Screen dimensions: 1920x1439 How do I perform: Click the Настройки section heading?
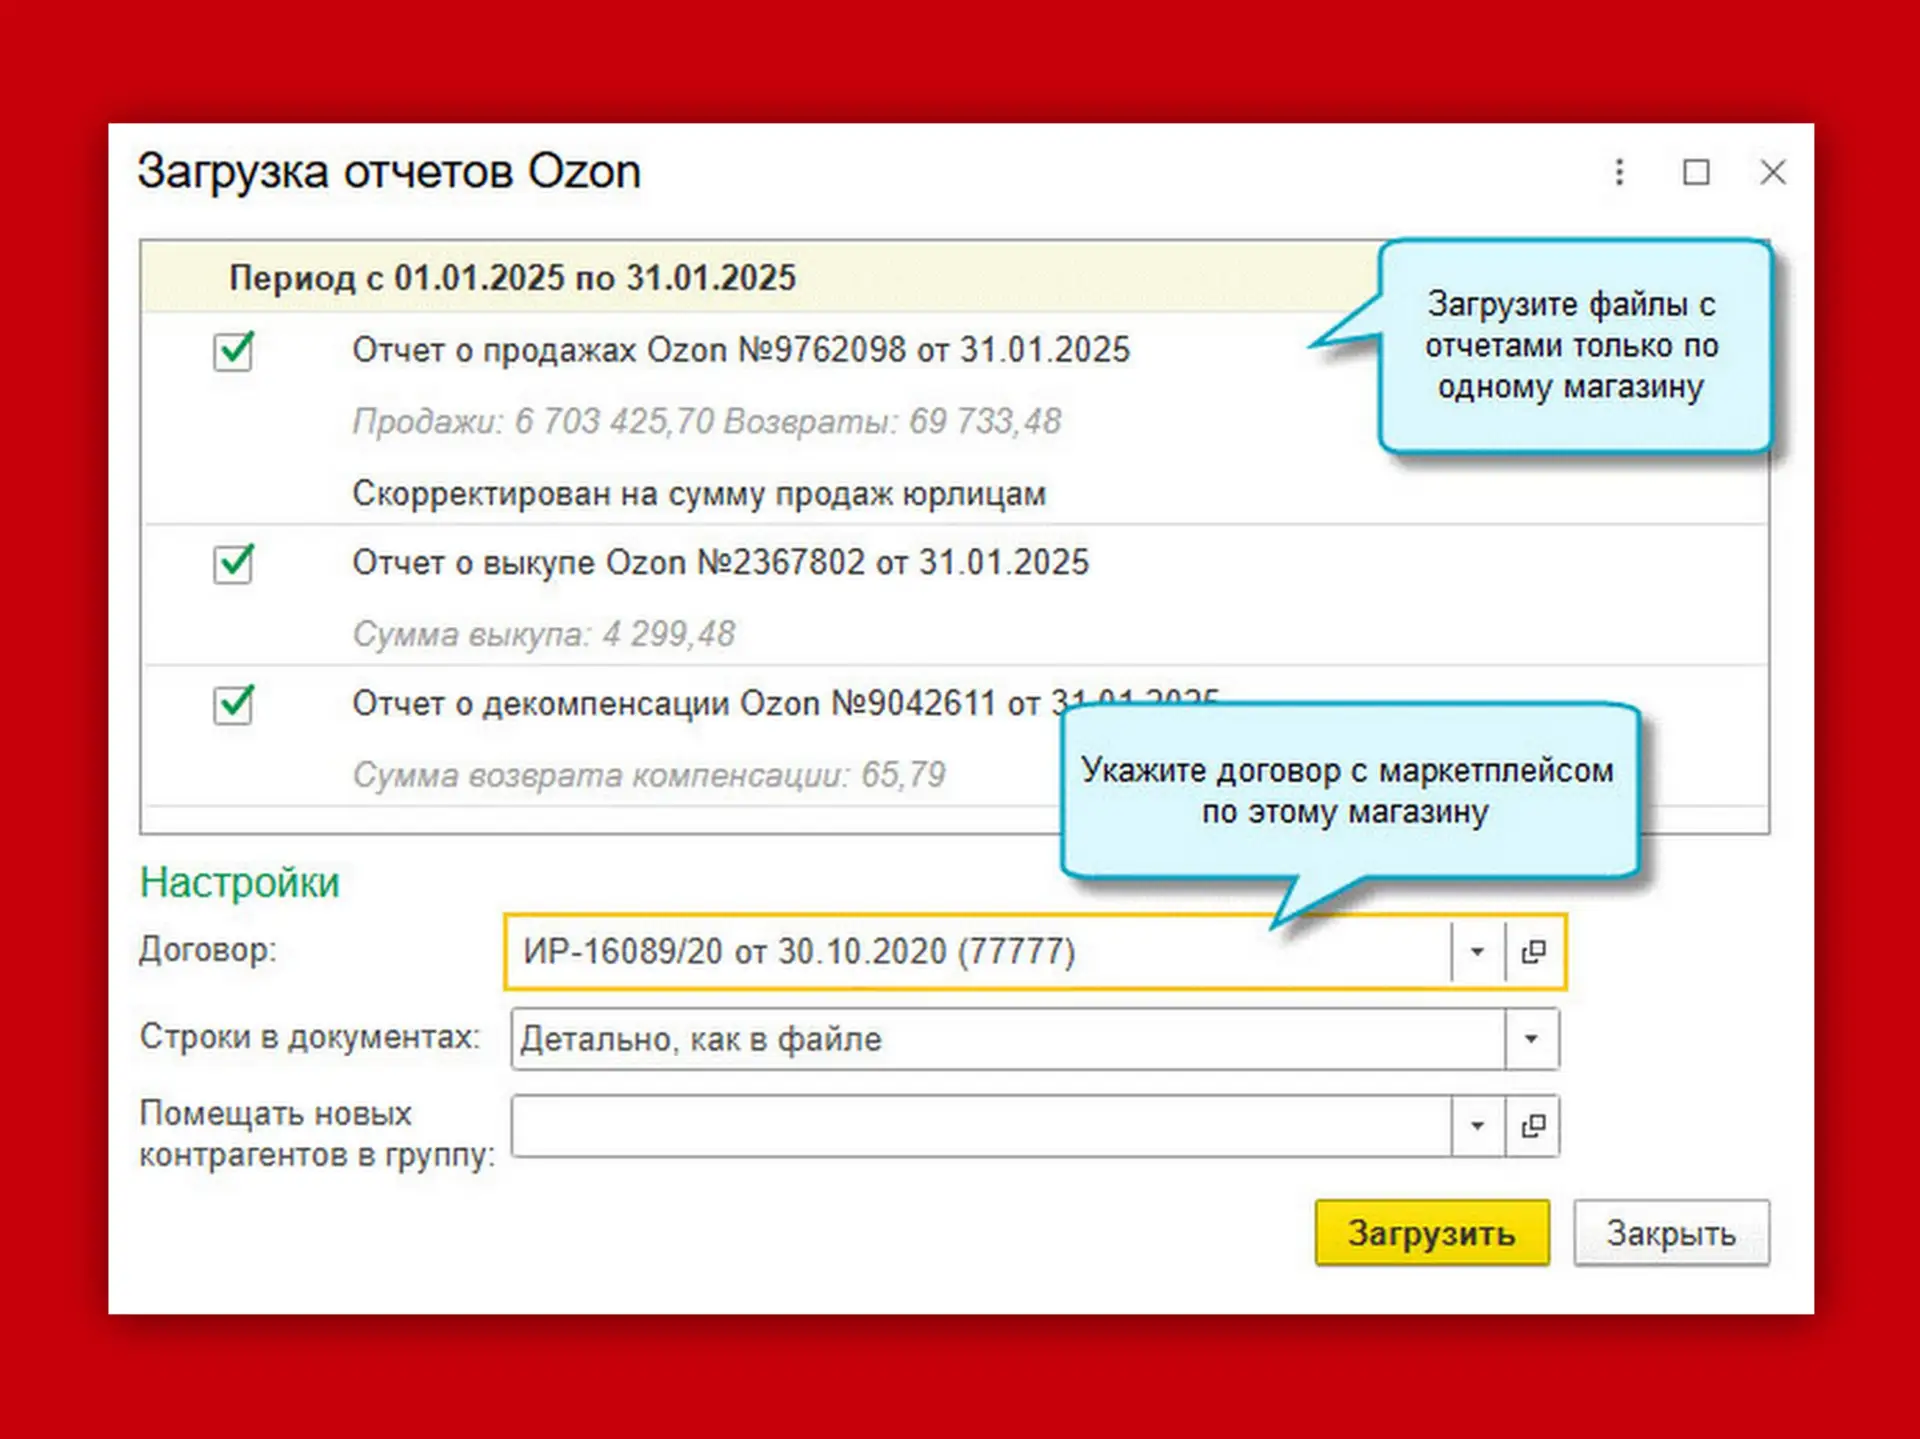[x=240, y=882]
